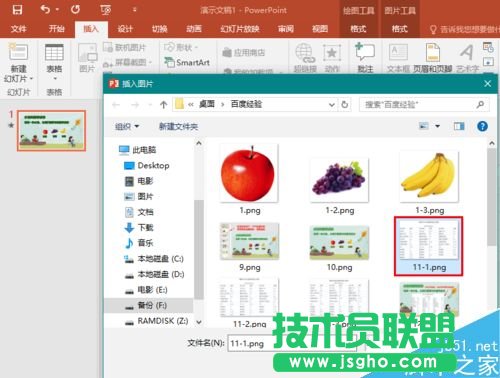This screenshot has height=378, width=500.
Task: Select RAMDISK (Z:) drive
Action: pyautogui.click(x=156, y=321)
